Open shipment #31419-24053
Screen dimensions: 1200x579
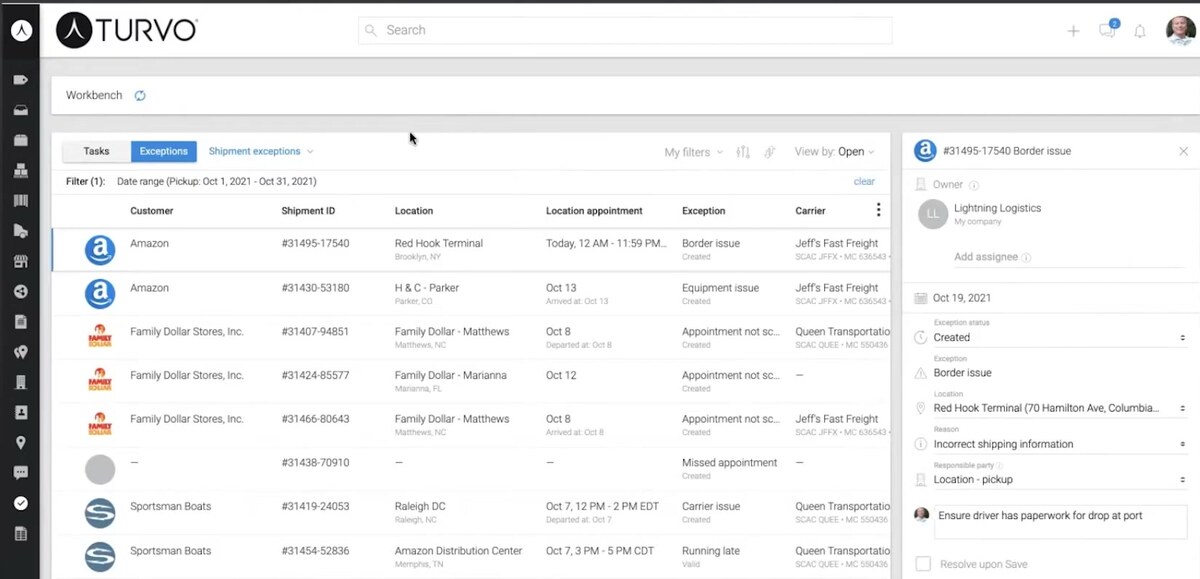pos(315,507)
